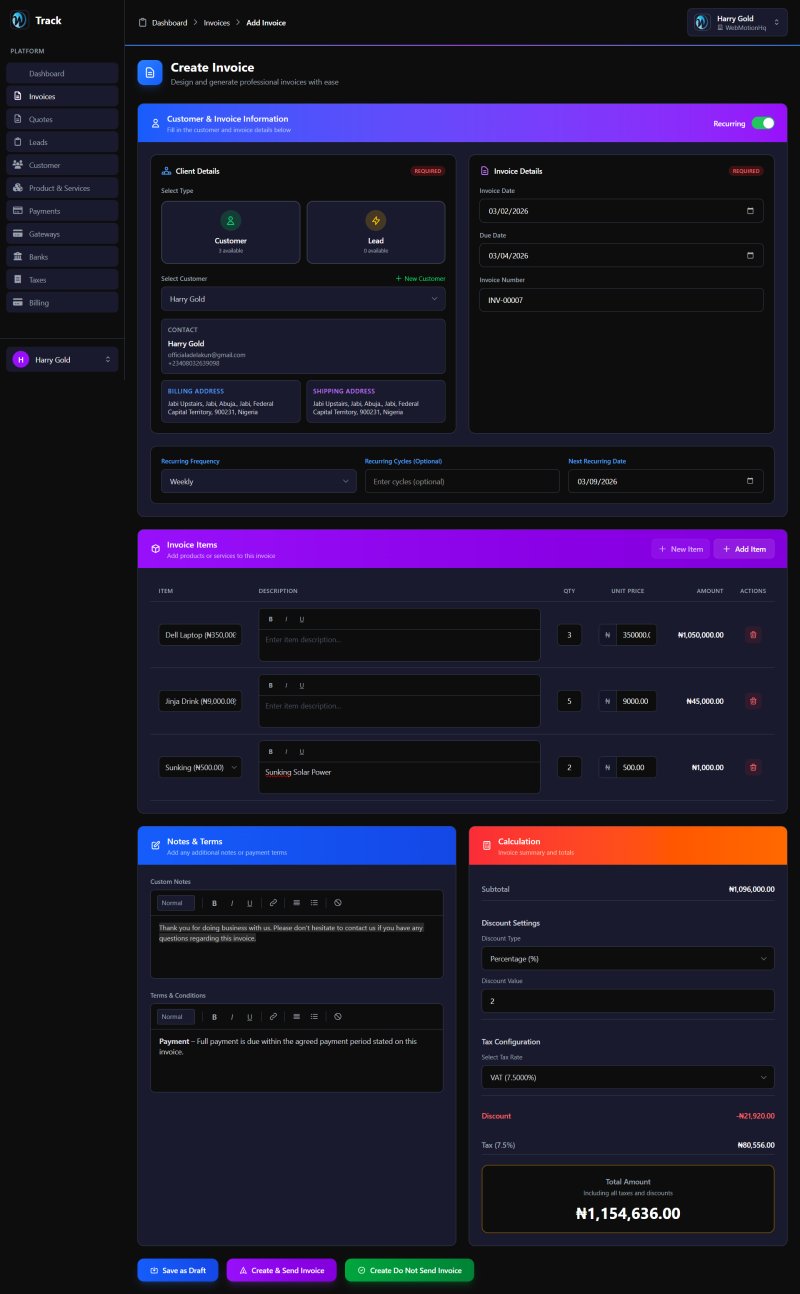Expand the Discount Type dropdown

click(x=628, y=958)
